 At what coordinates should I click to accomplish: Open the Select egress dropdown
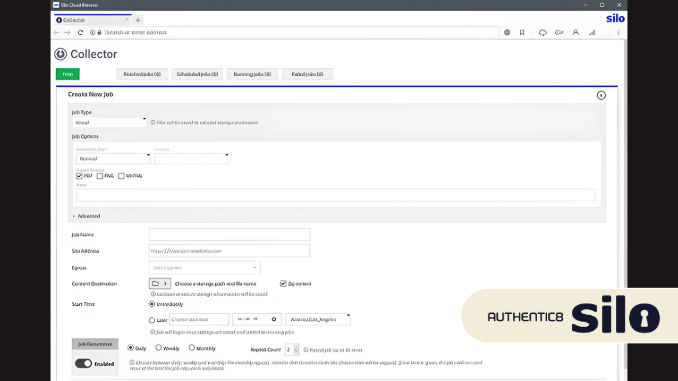[x=205, y=268]
